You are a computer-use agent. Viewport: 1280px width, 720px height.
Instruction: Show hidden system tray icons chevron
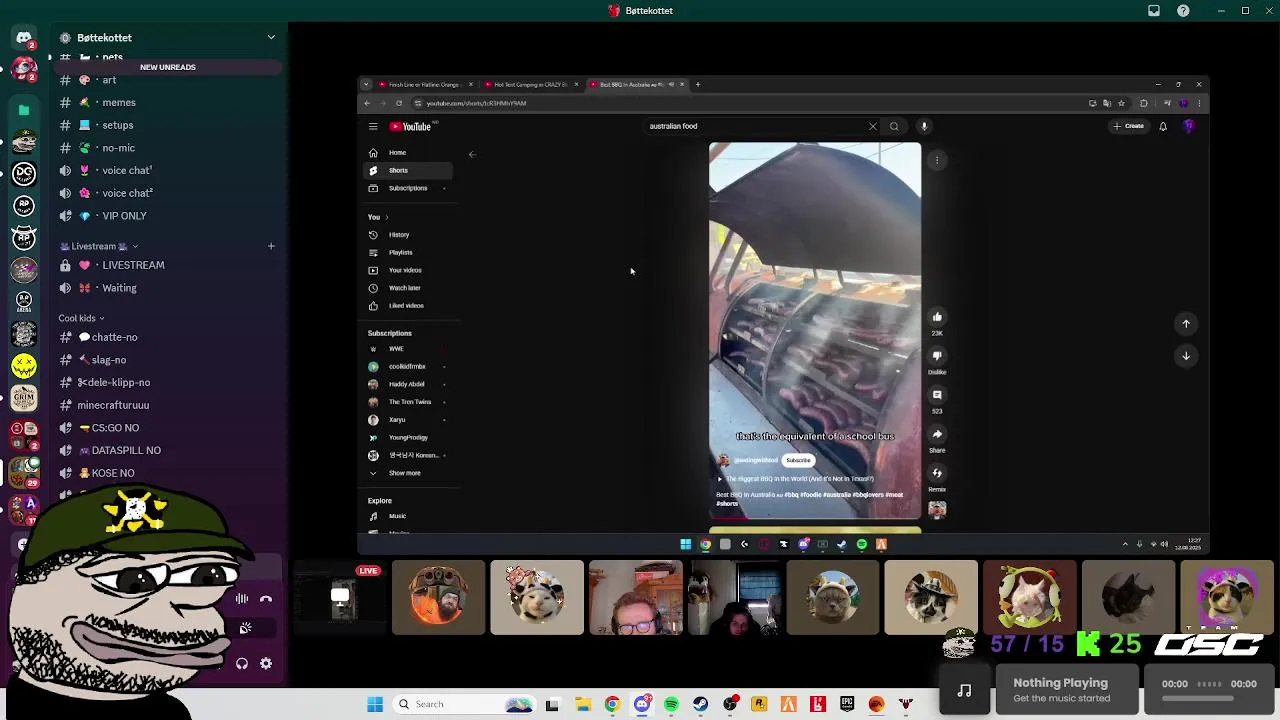[1125, 544]
